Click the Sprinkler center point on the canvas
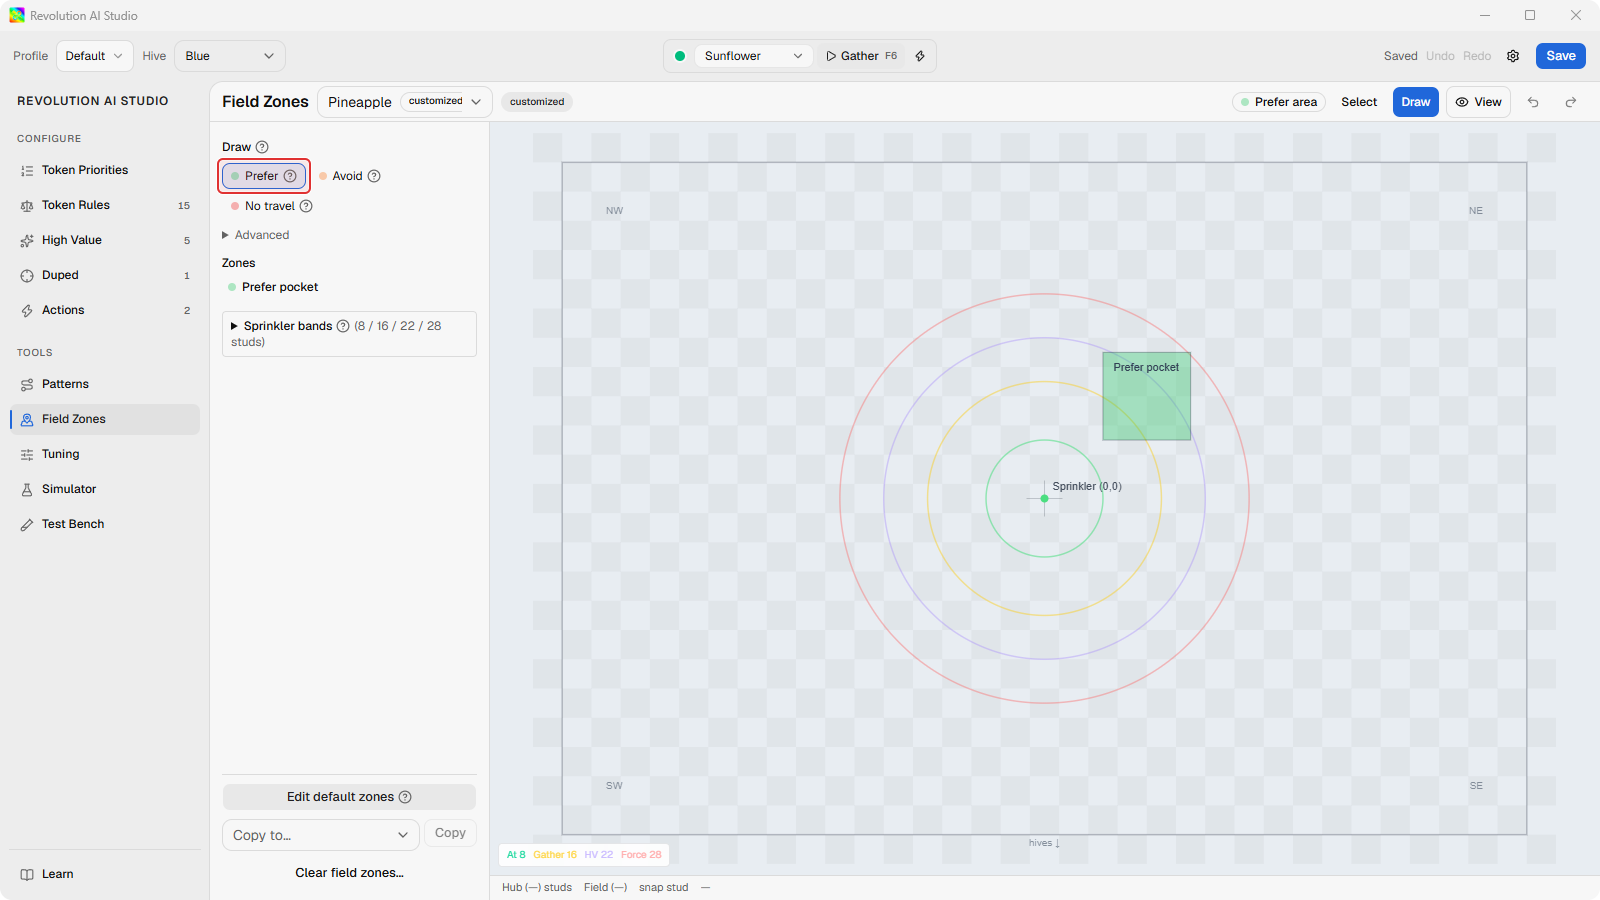 (x=1044, y=498)
